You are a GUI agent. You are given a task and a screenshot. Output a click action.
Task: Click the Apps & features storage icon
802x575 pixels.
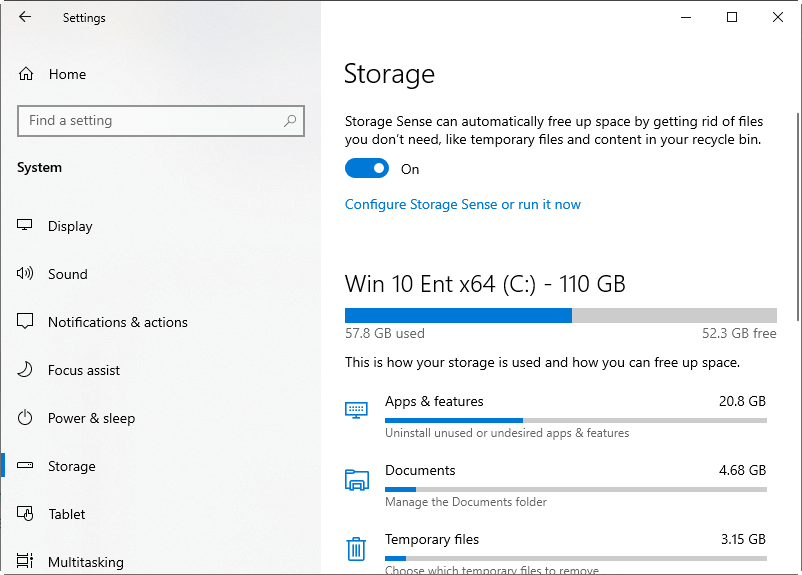(356, 410)
